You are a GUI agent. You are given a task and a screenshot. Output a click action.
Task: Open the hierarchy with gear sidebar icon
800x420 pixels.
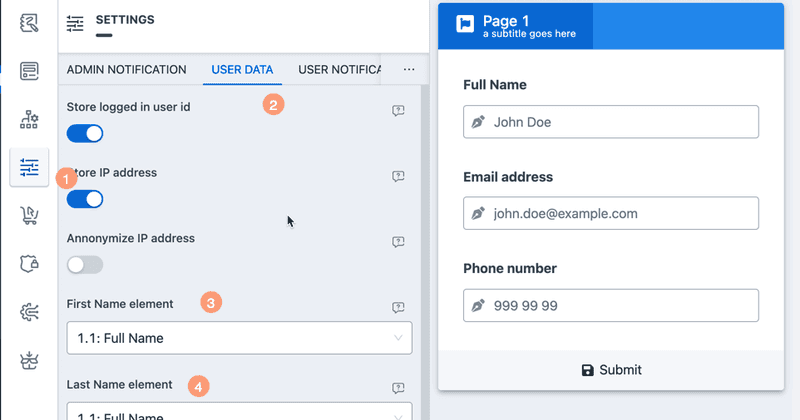click(29, 119)
